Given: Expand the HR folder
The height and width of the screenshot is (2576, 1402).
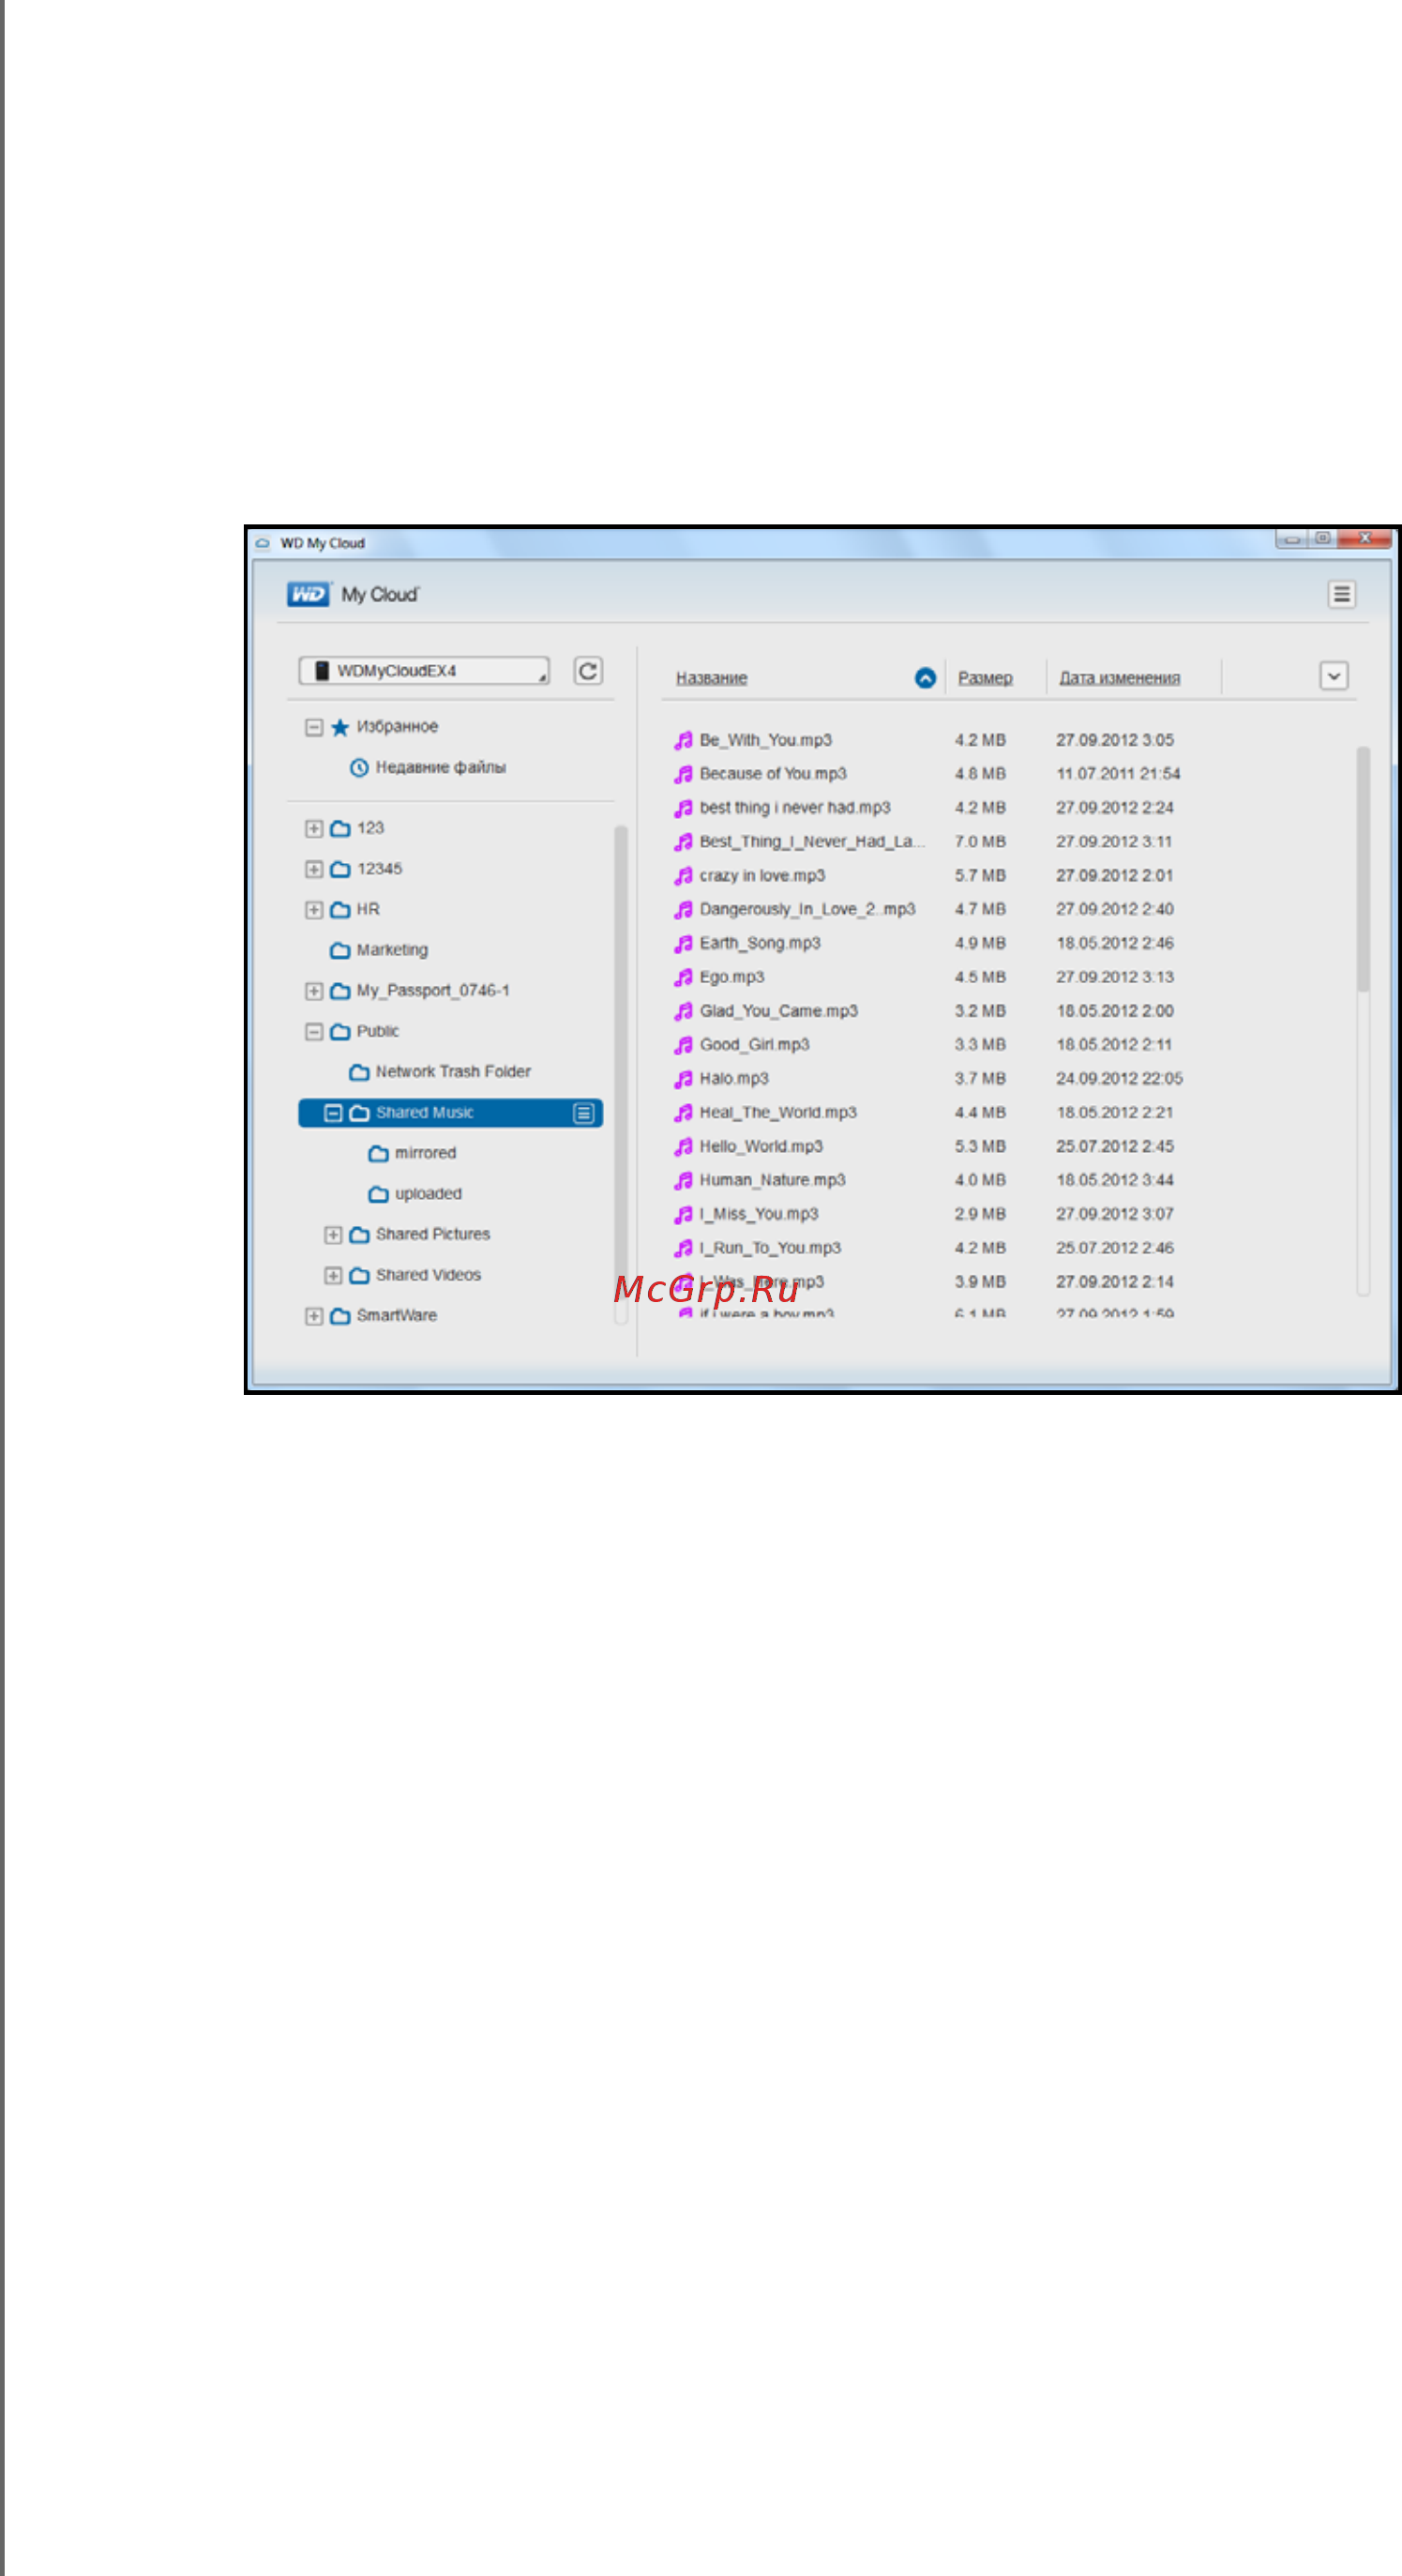Looking at the screenshot, I should click(313, 909).
